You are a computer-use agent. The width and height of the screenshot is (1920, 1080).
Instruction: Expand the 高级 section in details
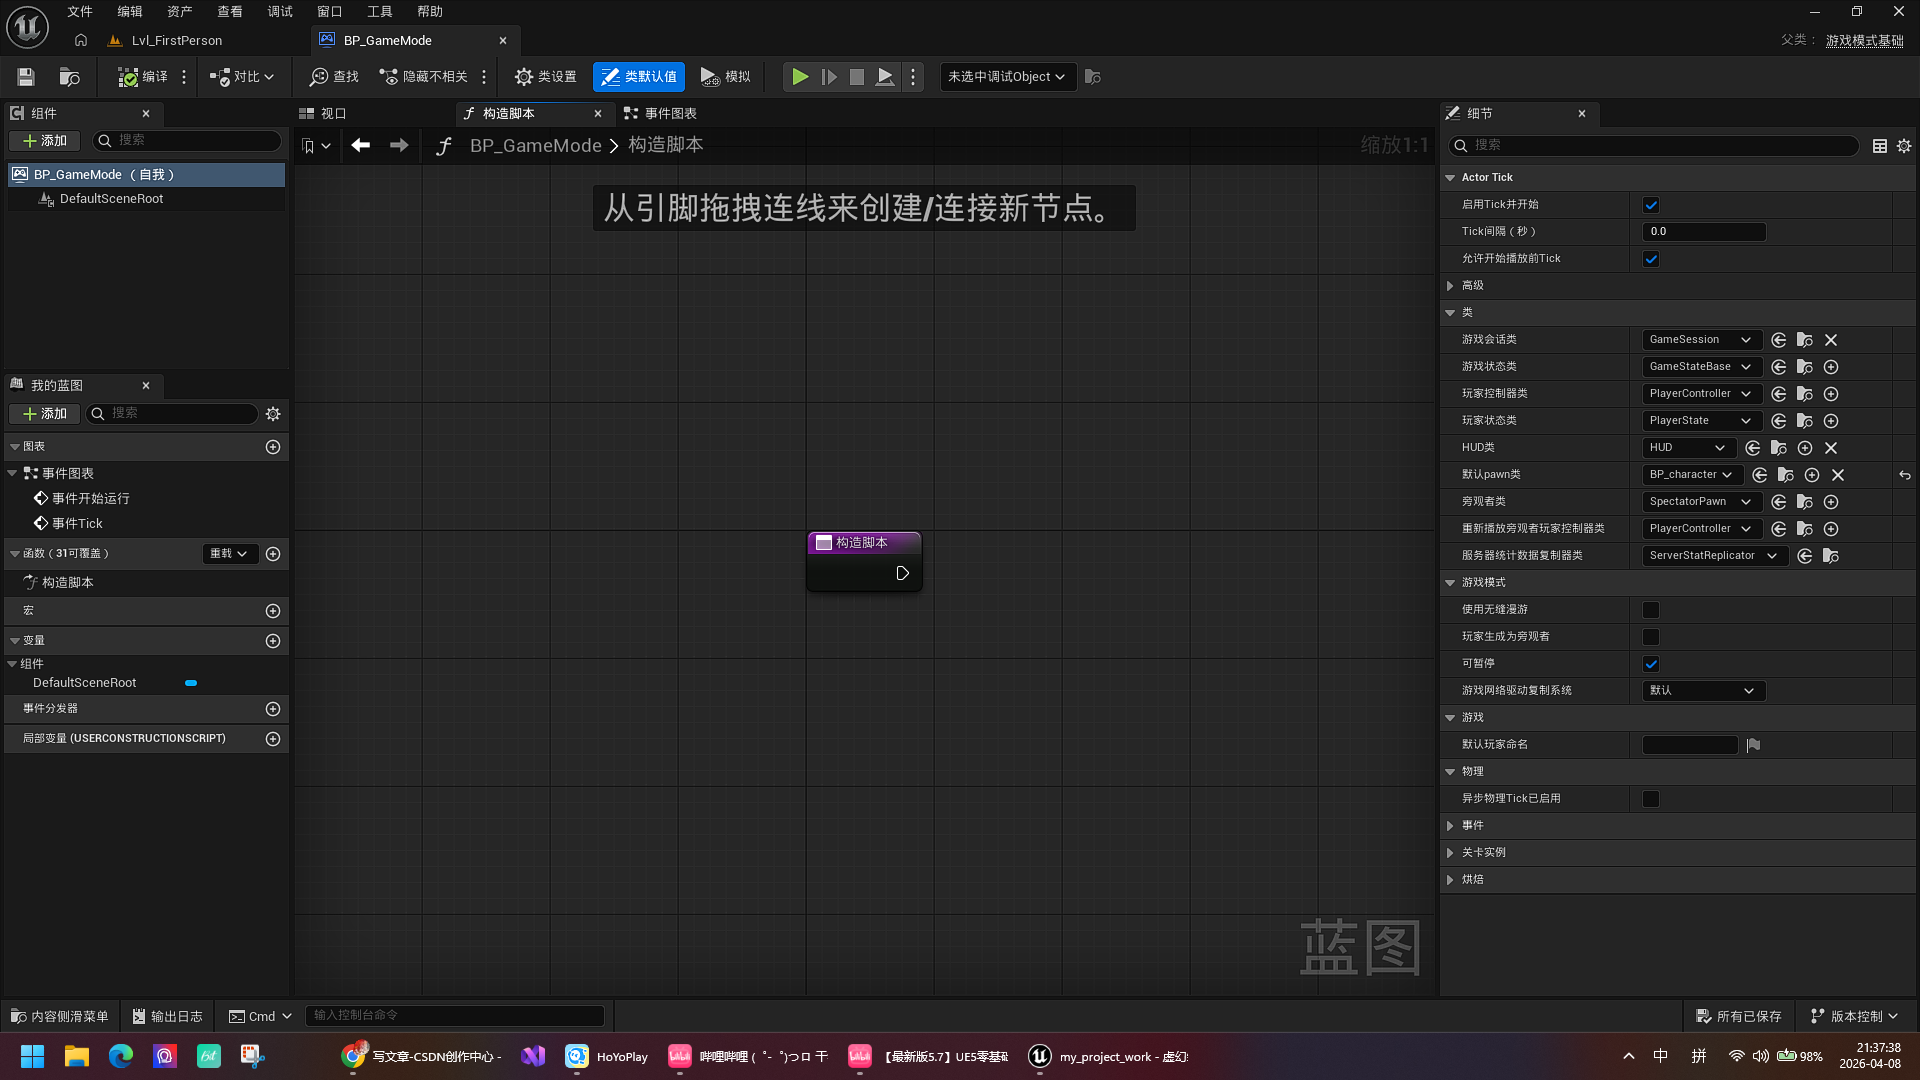(x=1450, y=286)
